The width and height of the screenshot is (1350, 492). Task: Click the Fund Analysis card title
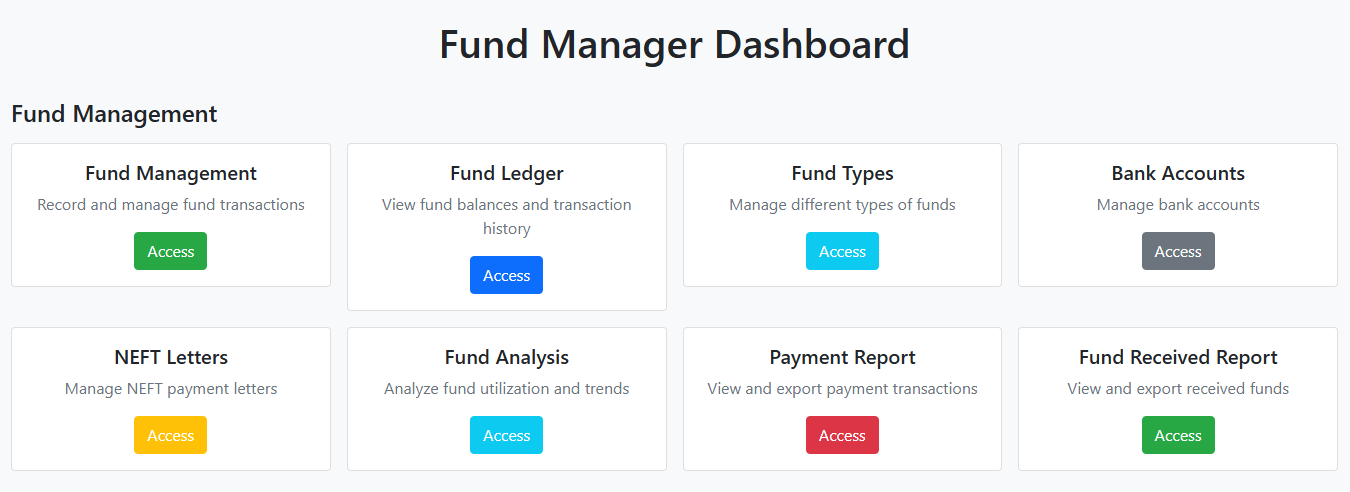click(506, 358)
